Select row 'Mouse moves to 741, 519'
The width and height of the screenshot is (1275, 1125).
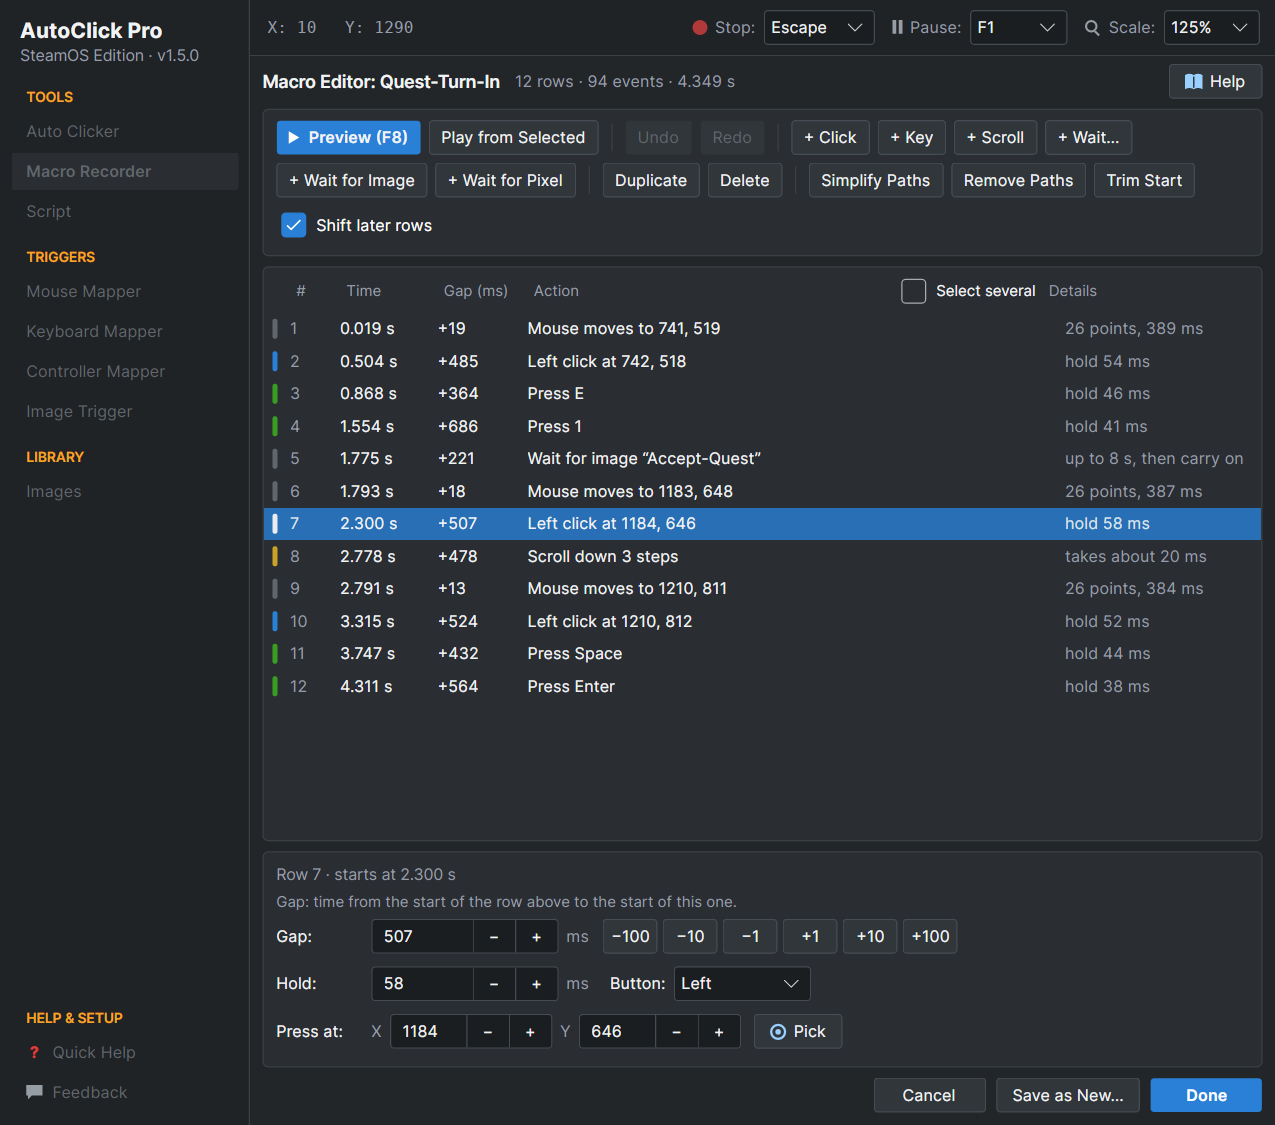(762, 328)
